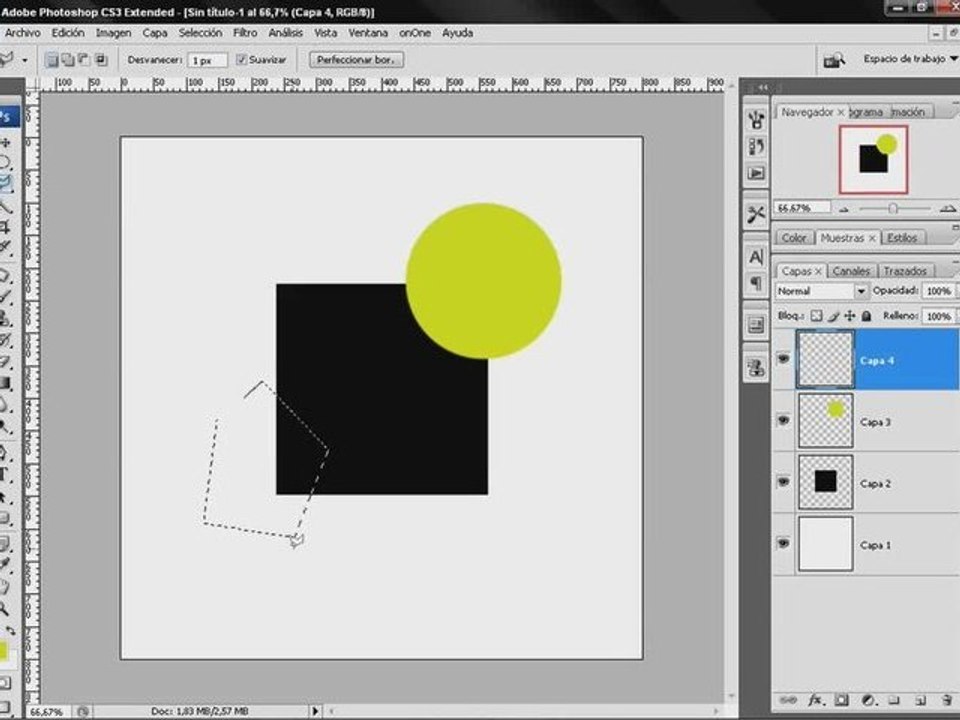Open the Archivo menu
This screenshot has height=720, width=960.
point(23,33)
